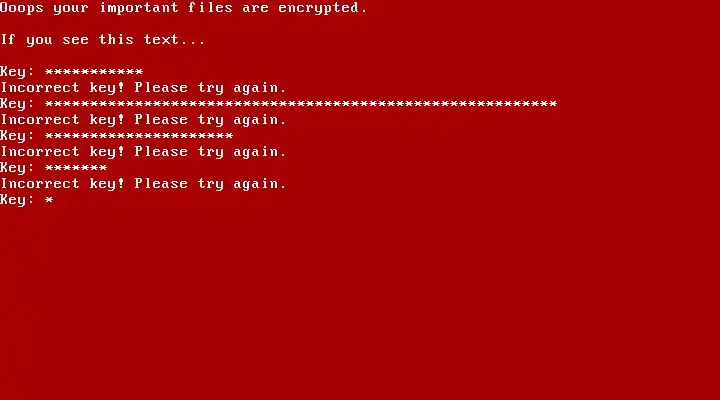720x400 pixels.
Task: Select the "If you see this text..." line
Action: [x=102, y=39]
